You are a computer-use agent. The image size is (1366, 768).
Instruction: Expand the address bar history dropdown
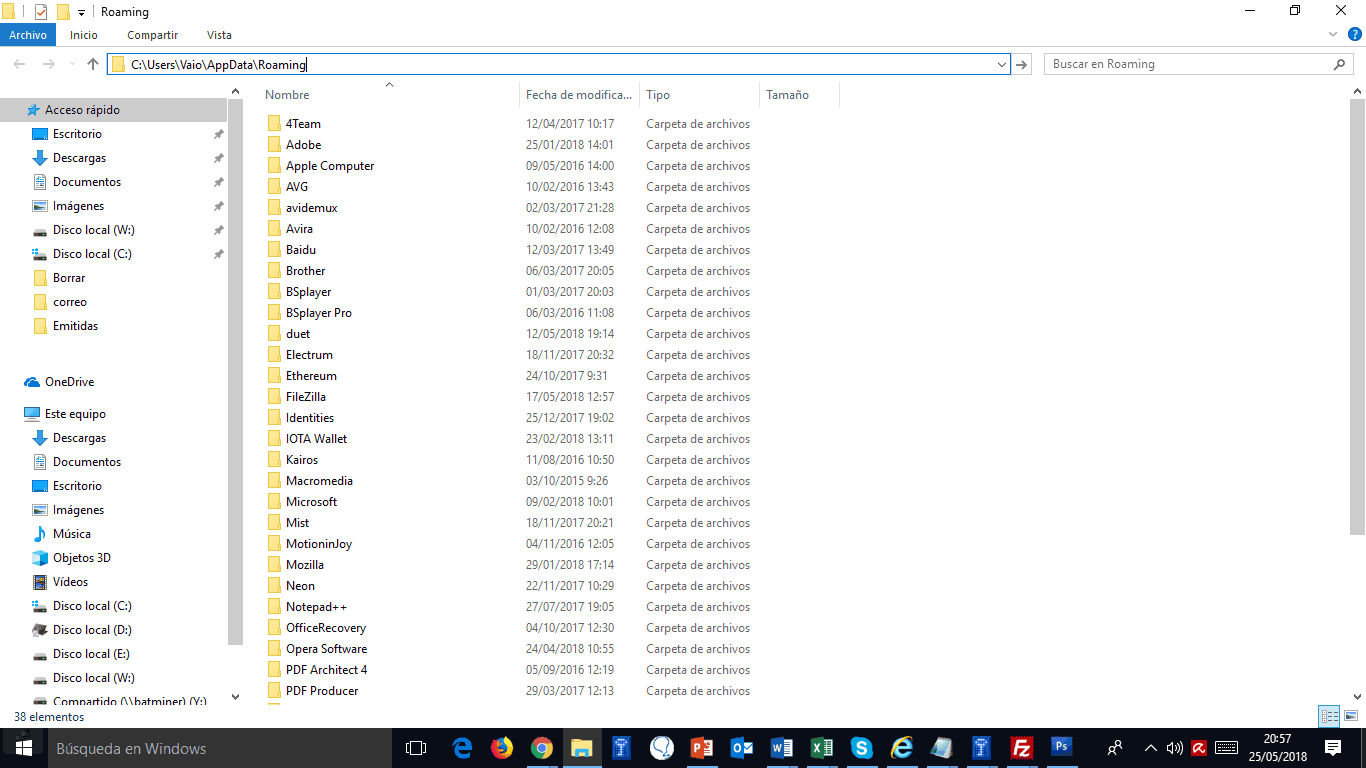(x=1002, y=64)
